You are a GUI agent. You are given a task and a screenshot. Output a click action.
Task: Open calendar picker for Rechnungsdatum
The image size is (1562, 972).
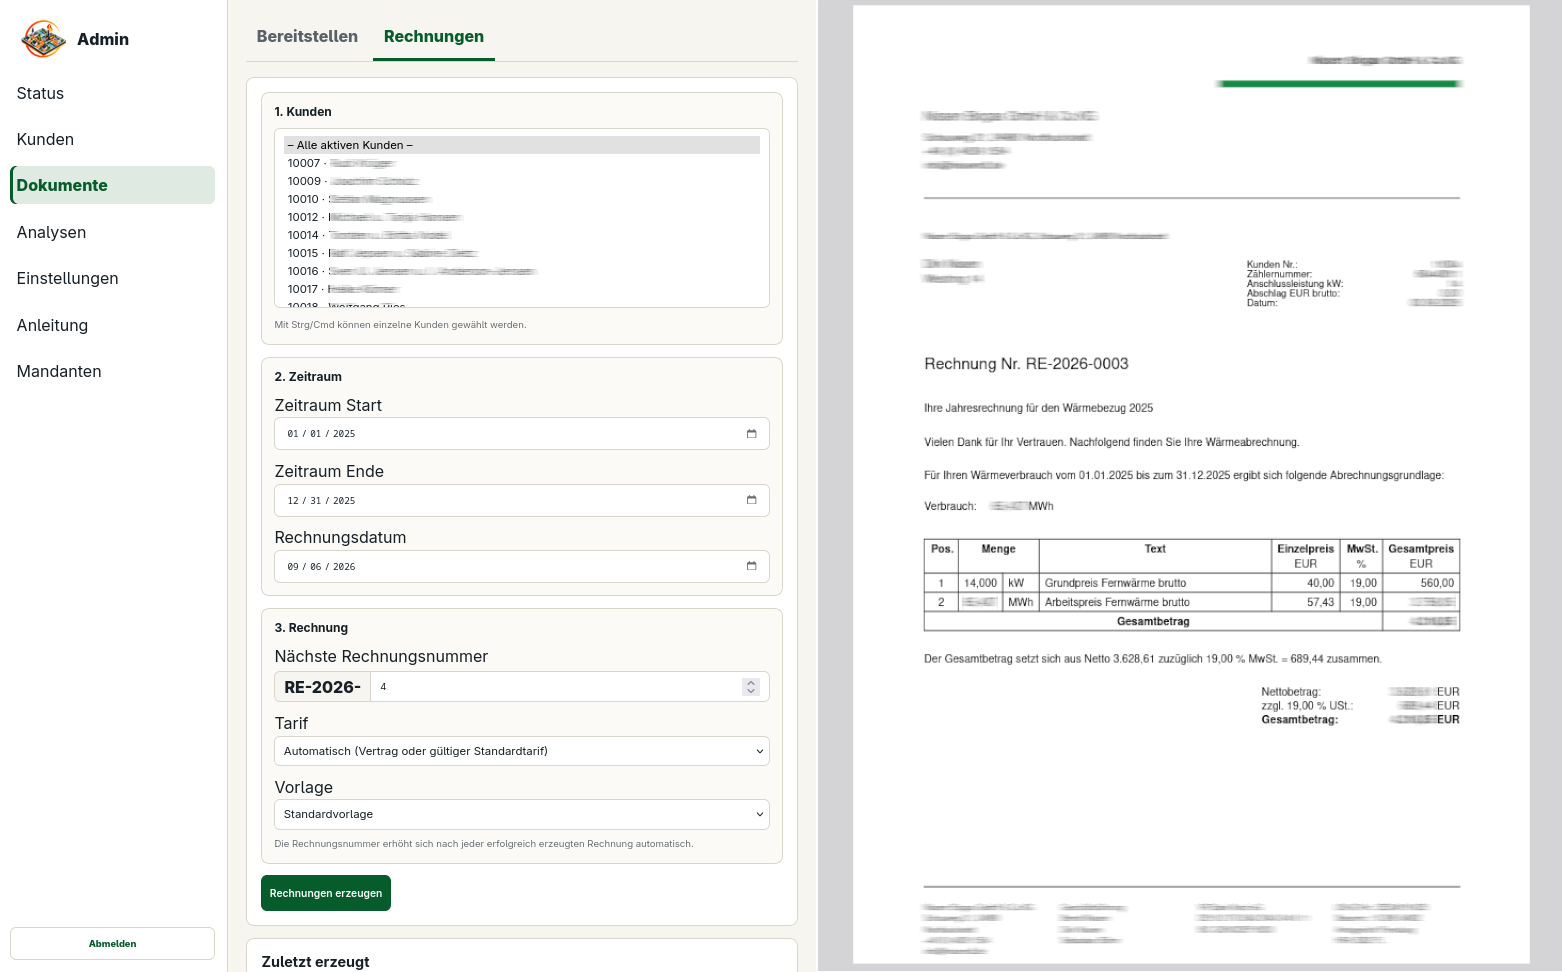(x=751, y=566)
